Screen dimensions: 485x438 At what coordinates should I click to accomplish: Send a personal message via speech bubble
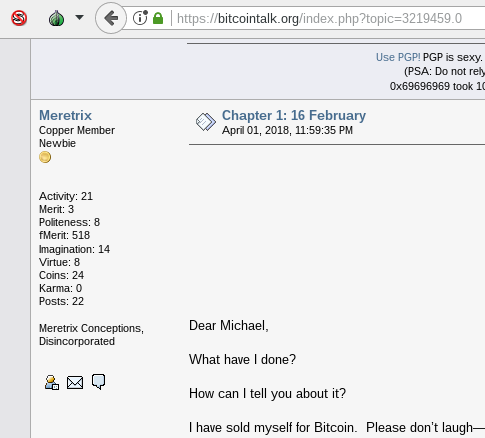coord(98,382)
